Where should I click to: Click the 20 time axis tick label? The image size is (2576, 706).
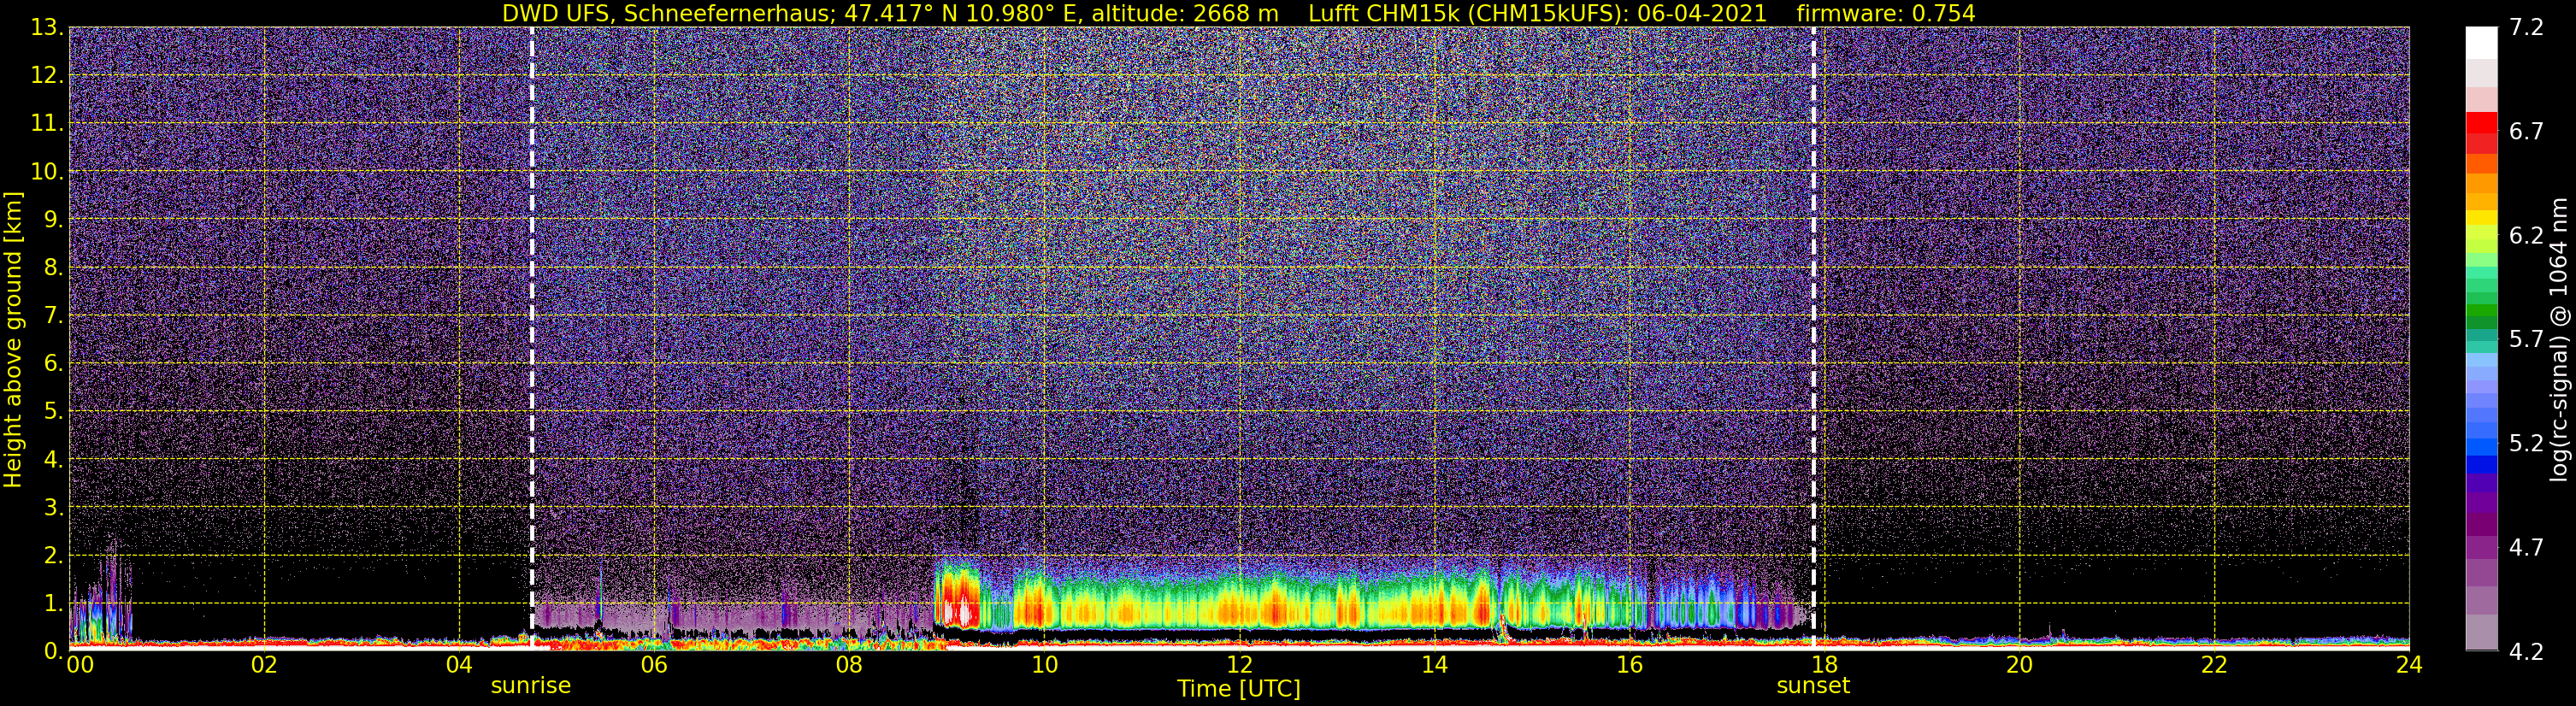tap(2019, 665)
